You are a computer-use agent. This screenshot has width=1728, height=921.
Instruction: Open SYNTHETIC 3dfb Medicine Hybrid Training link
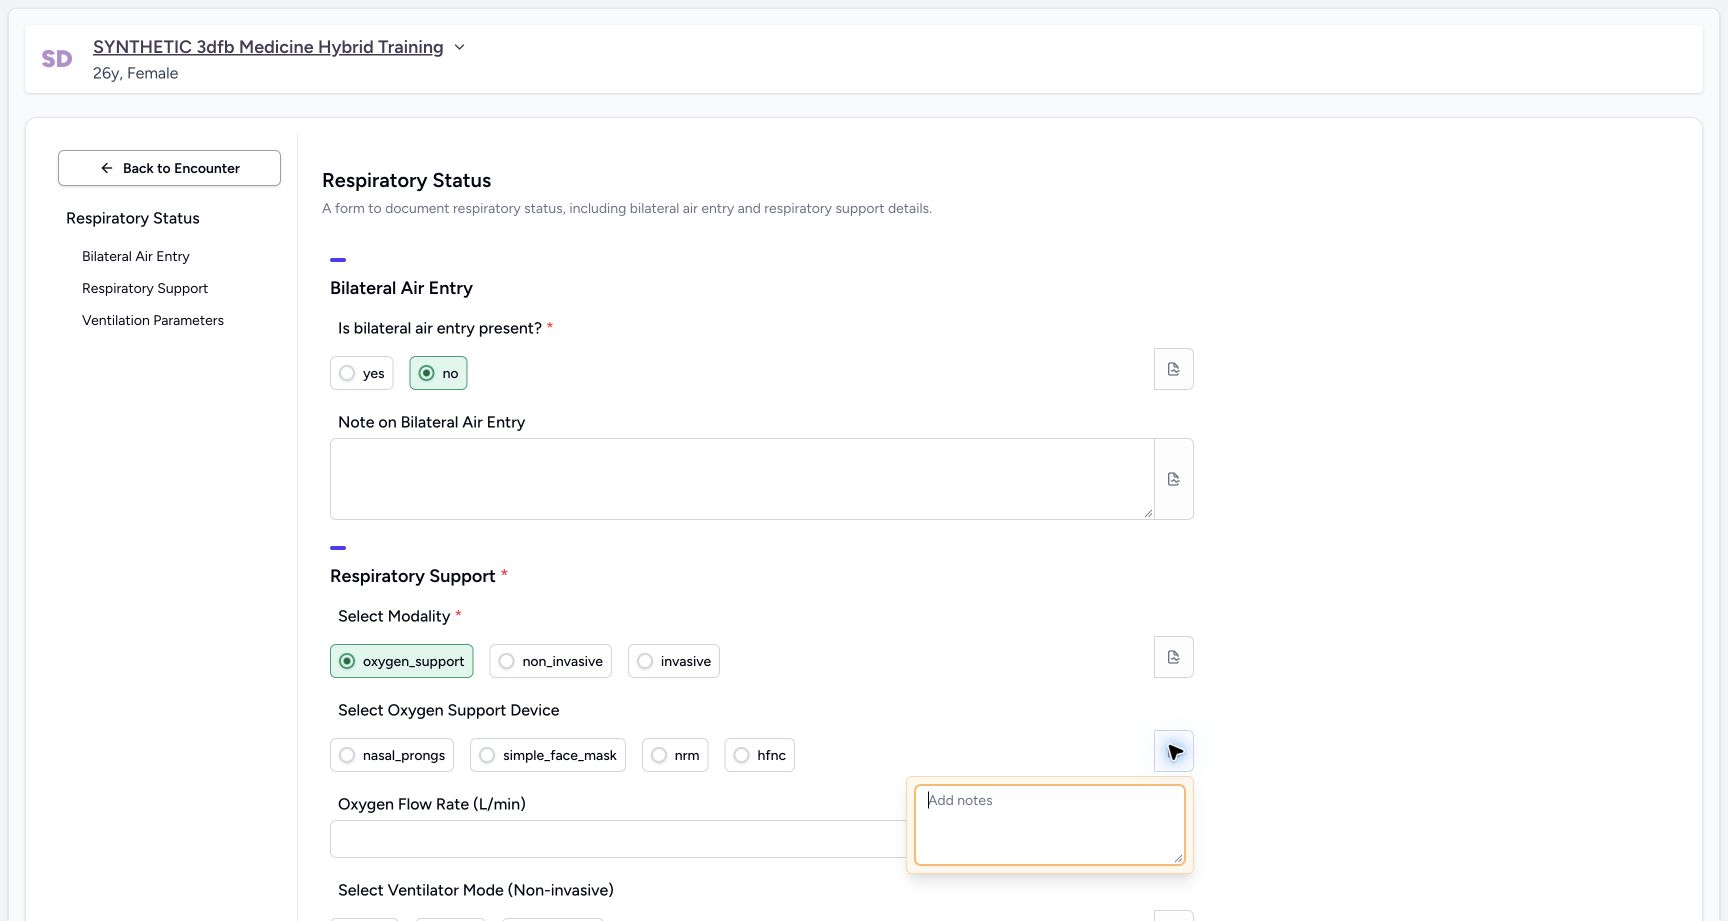point(268,47)
